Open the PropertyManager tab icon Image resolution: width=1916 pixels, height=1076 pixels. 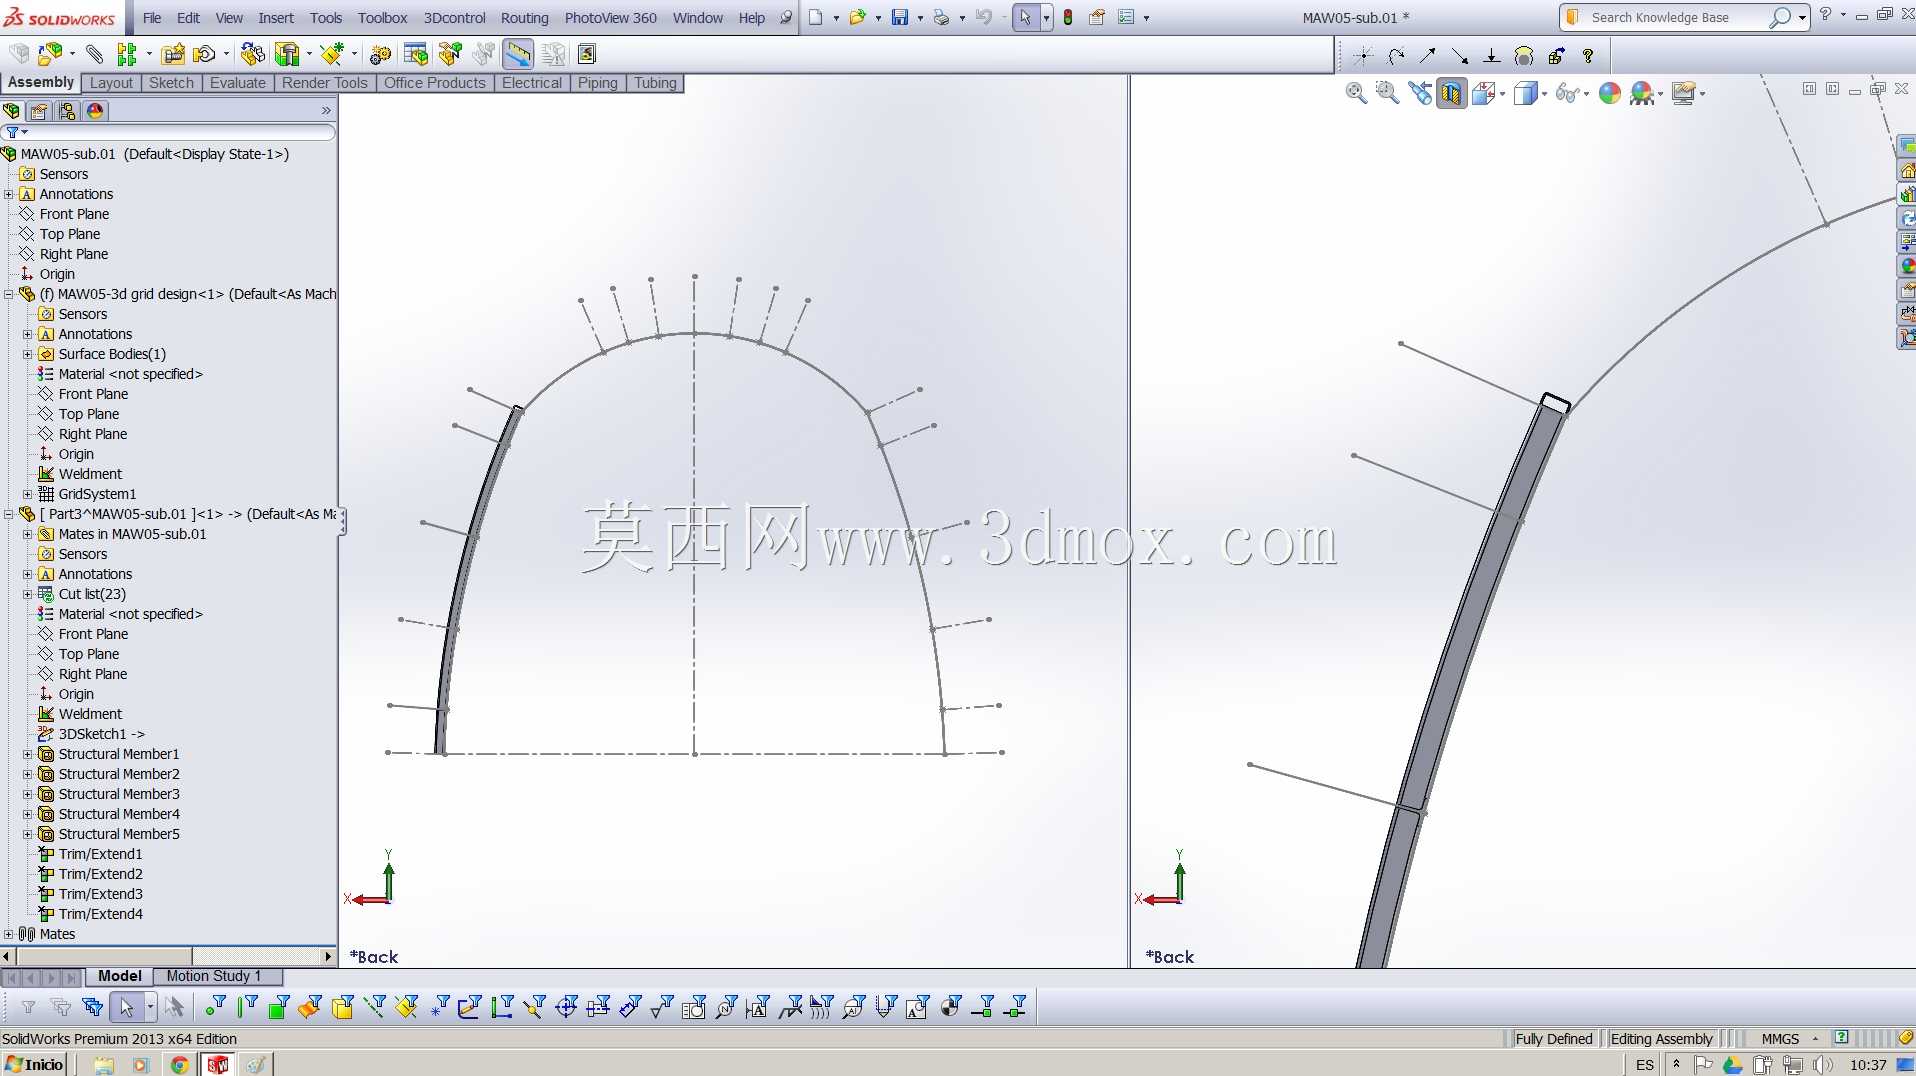click(39, 111)
